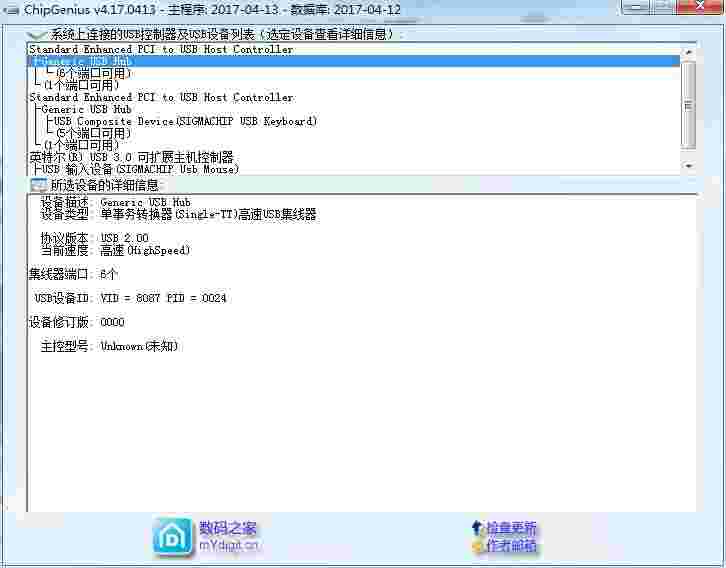
Task: Click the Unknown(未知) controller model text
Action: pyautogui.click(x=139, y=346)
